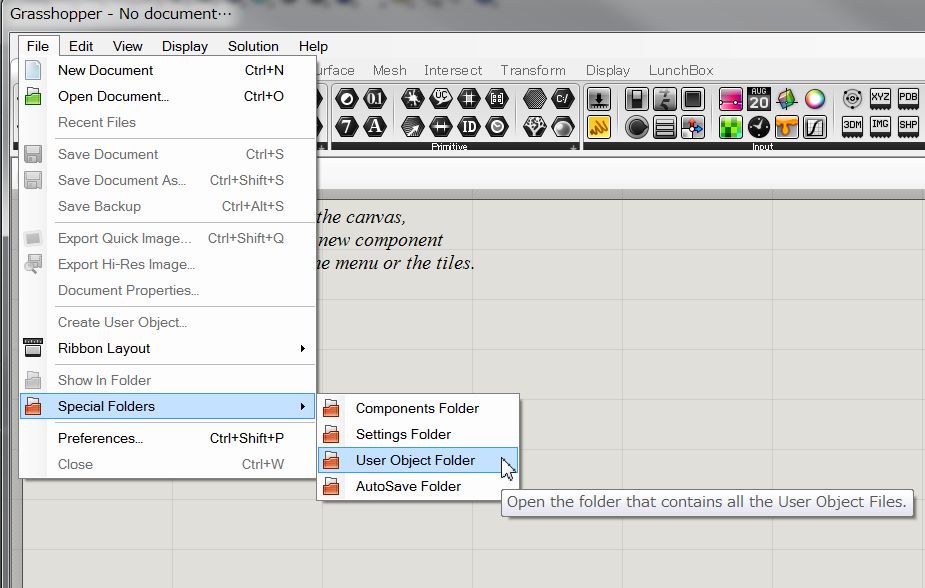The image size is (925, 588).
Task: Open the View menu
Action: [x=127, y=46]
